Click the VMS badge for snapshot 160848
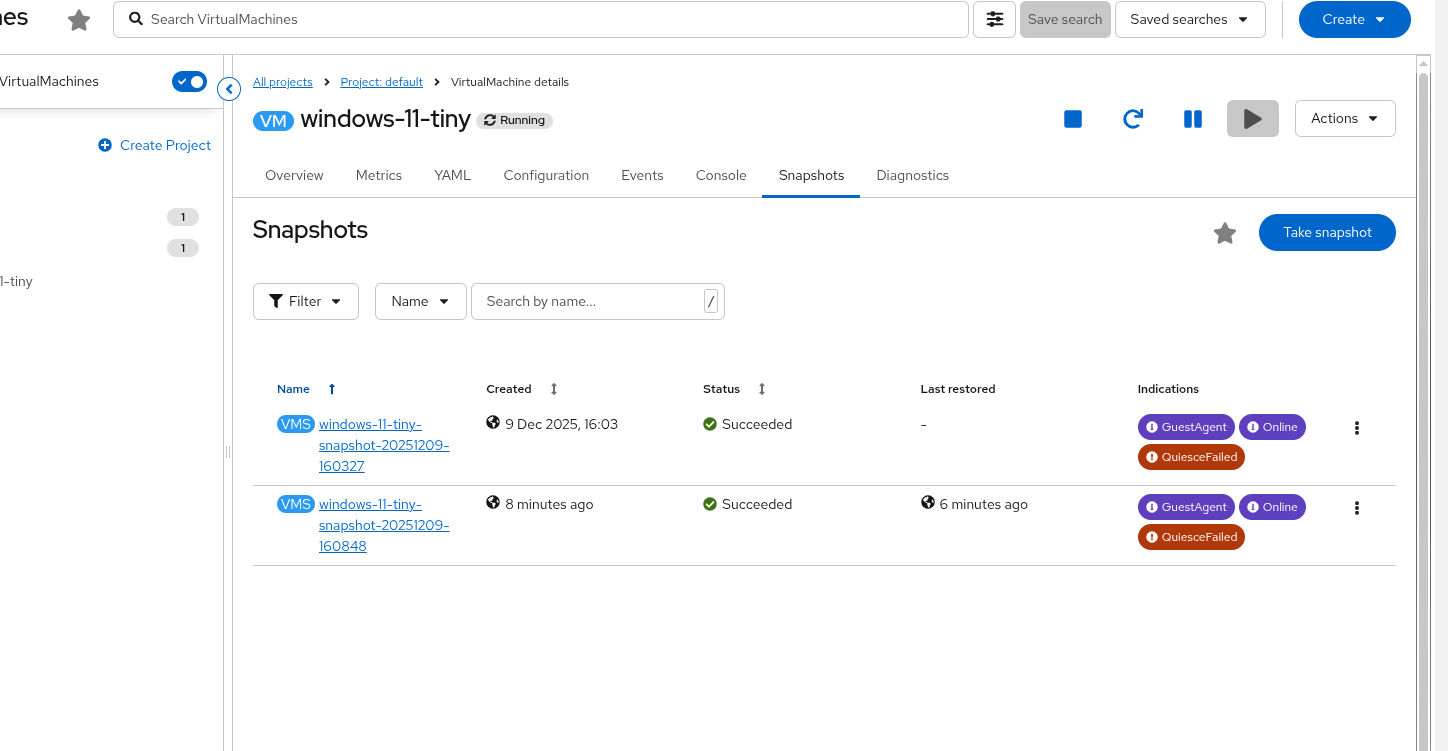1448x751 pixels. point(296,504)
